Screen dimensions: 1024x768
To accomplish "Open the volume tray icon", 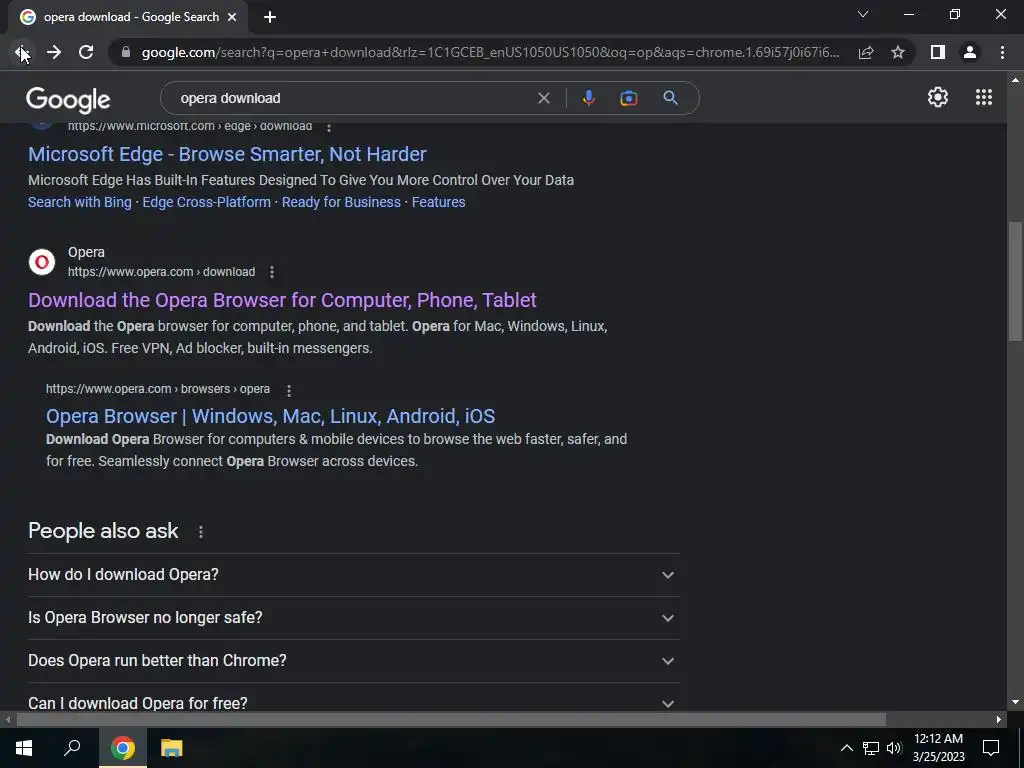I will coord(894,748).
